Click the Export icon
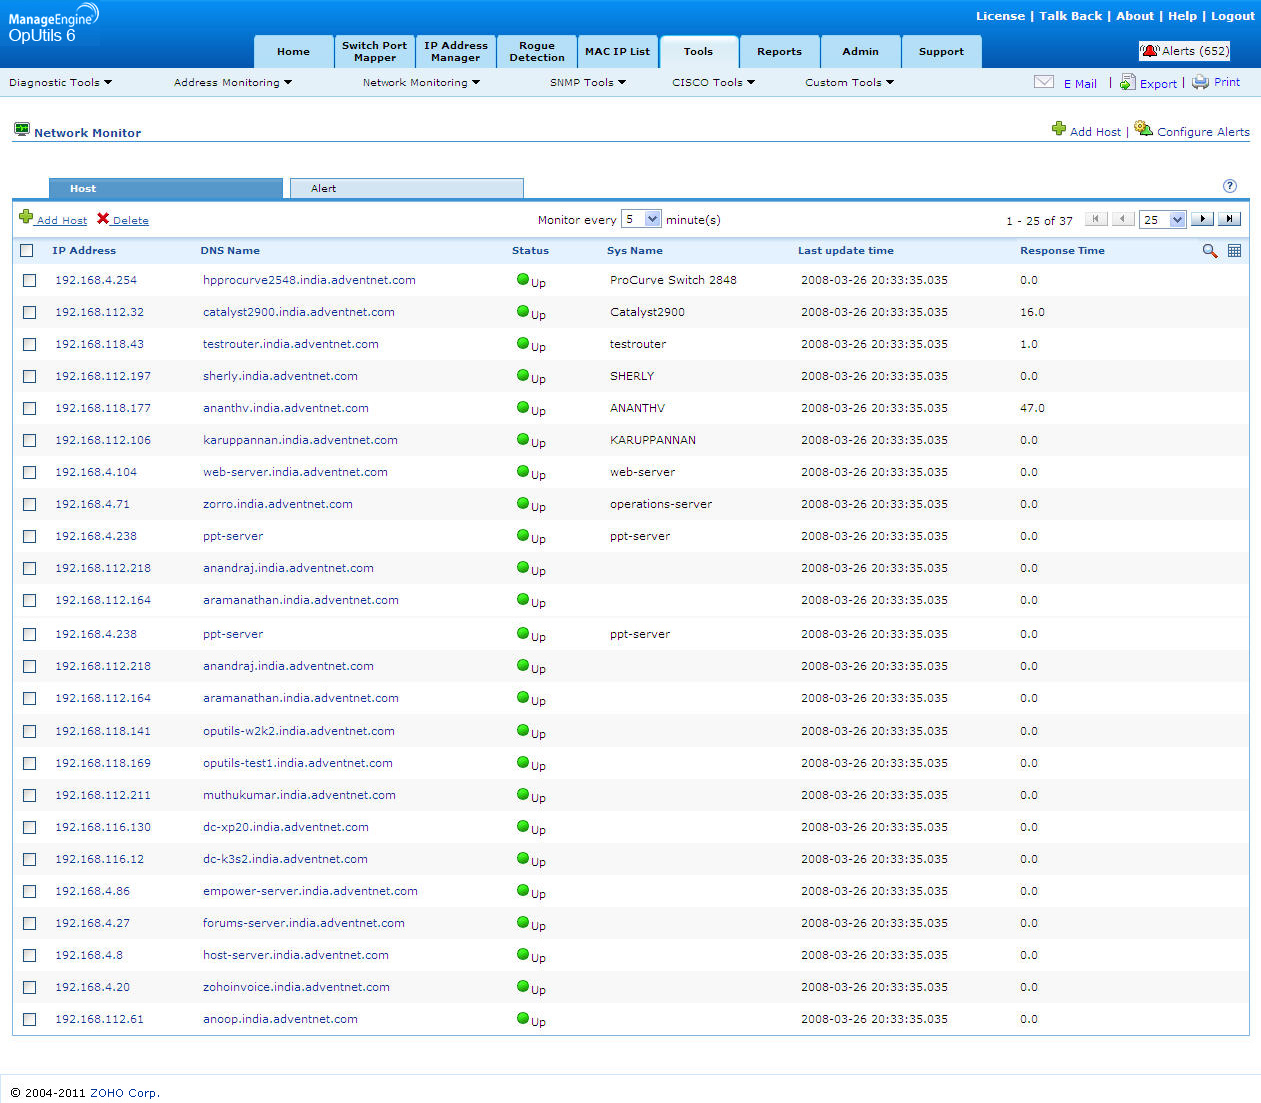Screen dimensions: 1261x1103 1127,82
